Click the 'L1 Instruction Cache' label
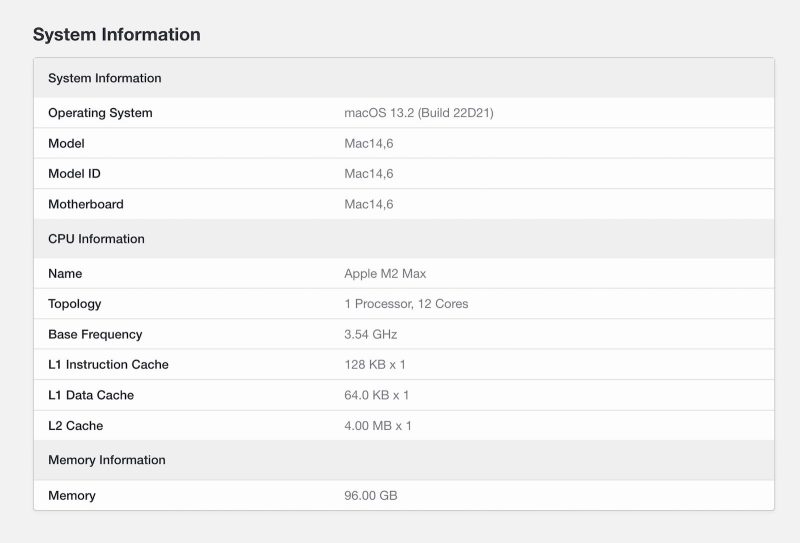Image resolution: width=800 pixels, height=543 pixels. (108, 364)
